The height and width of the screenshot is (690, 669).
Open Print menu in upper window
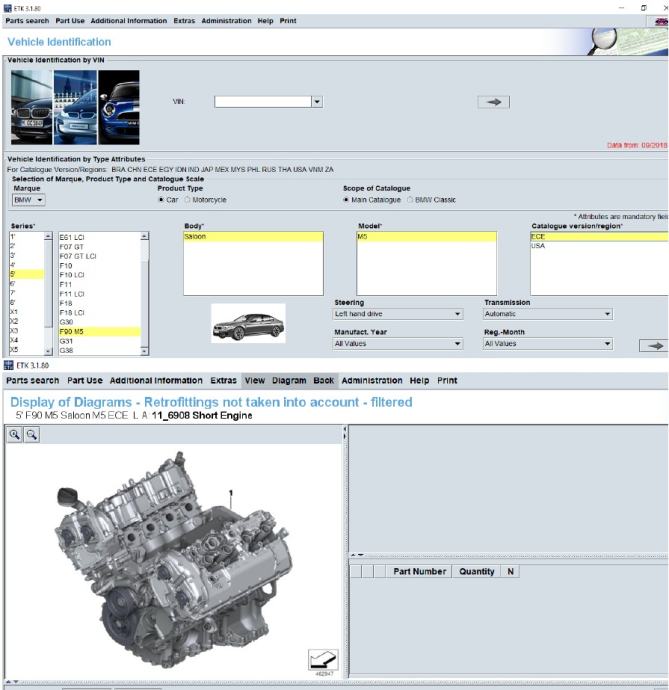(288, 21)
